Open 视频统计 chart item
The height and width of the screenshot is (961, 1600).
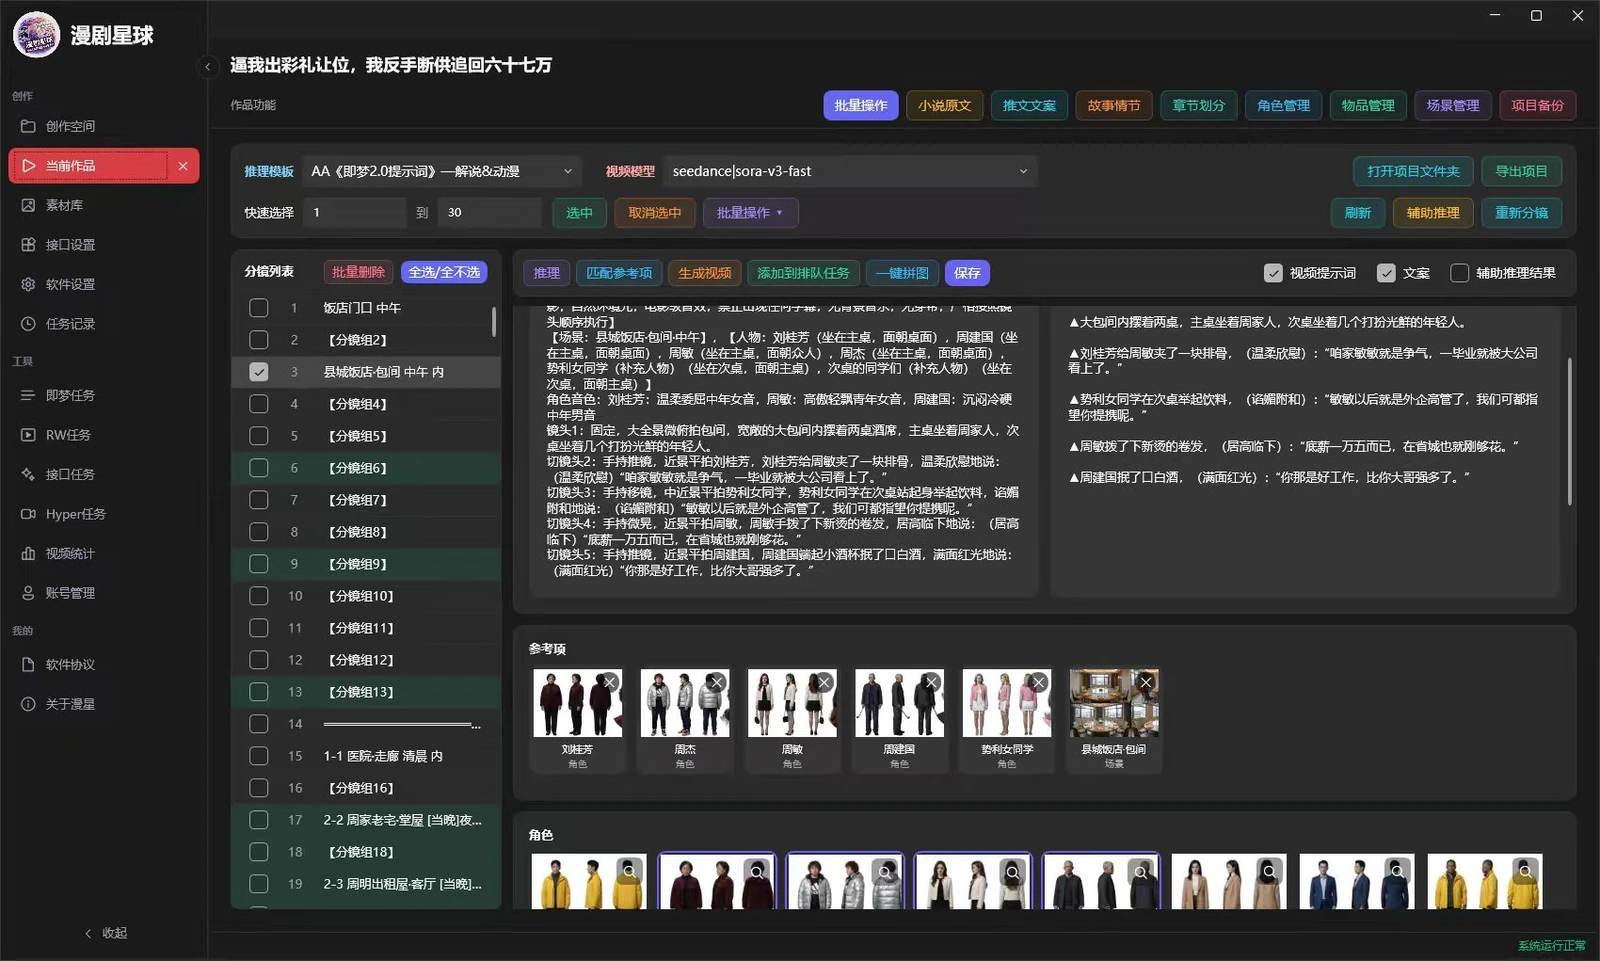click(104, 553)
